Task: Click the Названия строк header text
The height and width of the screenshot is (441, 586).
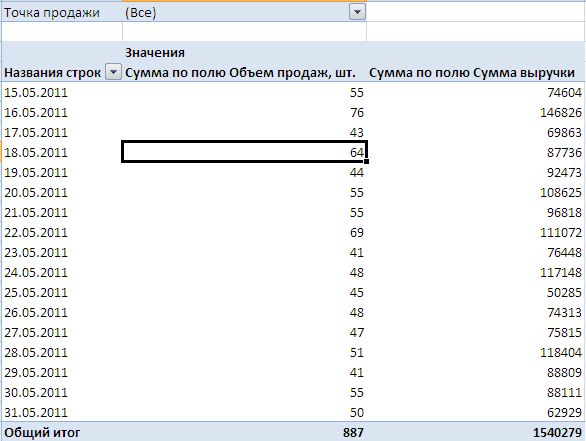Action: (x=52, y=73)
